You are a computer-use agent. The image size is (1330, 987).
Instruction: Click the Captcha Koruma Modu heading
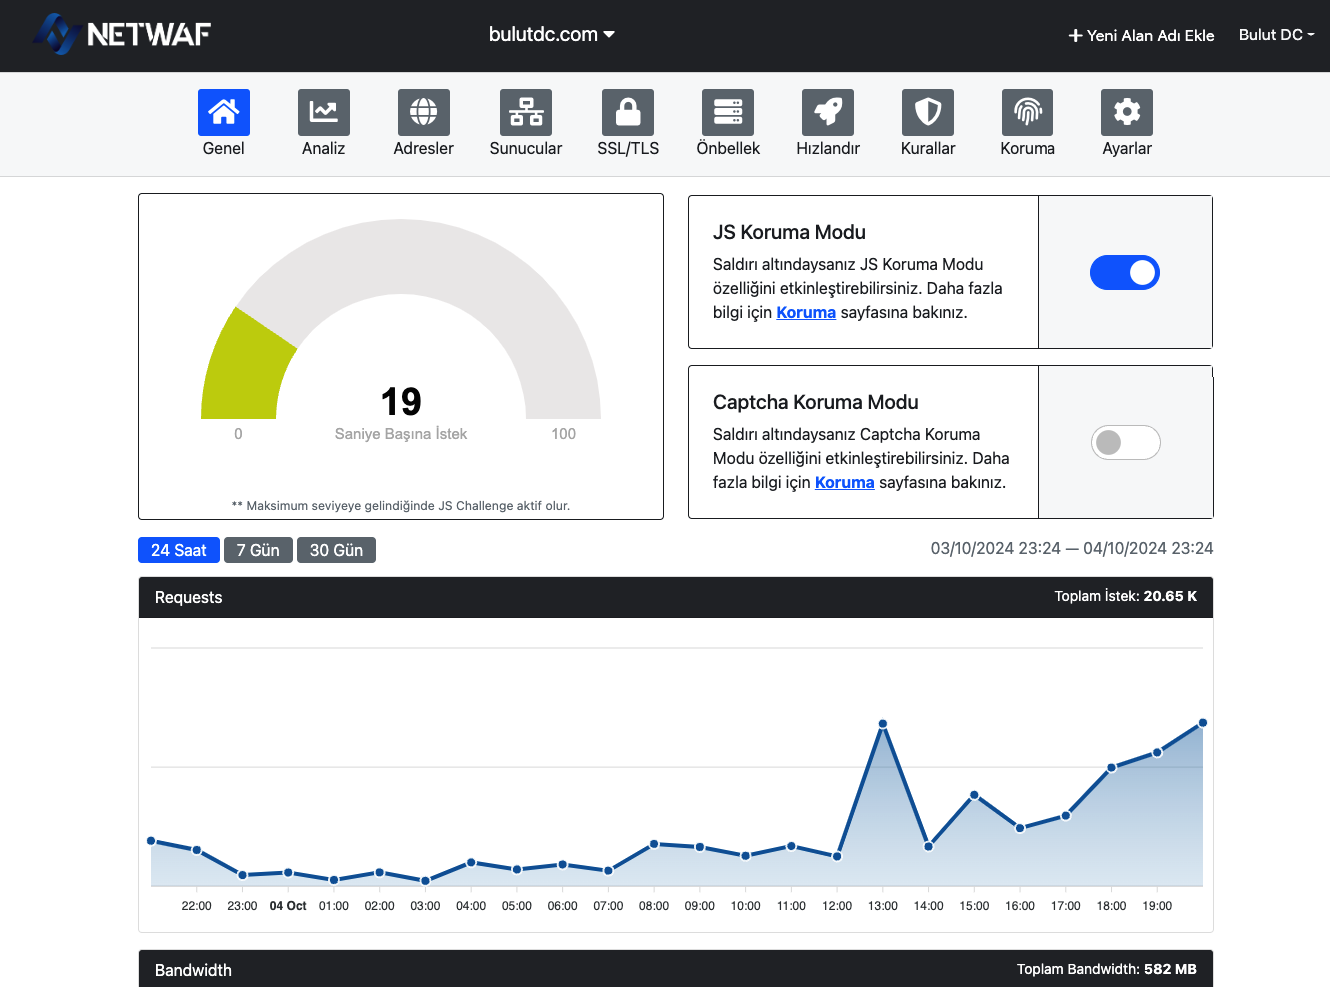click(x=815, y=402)
